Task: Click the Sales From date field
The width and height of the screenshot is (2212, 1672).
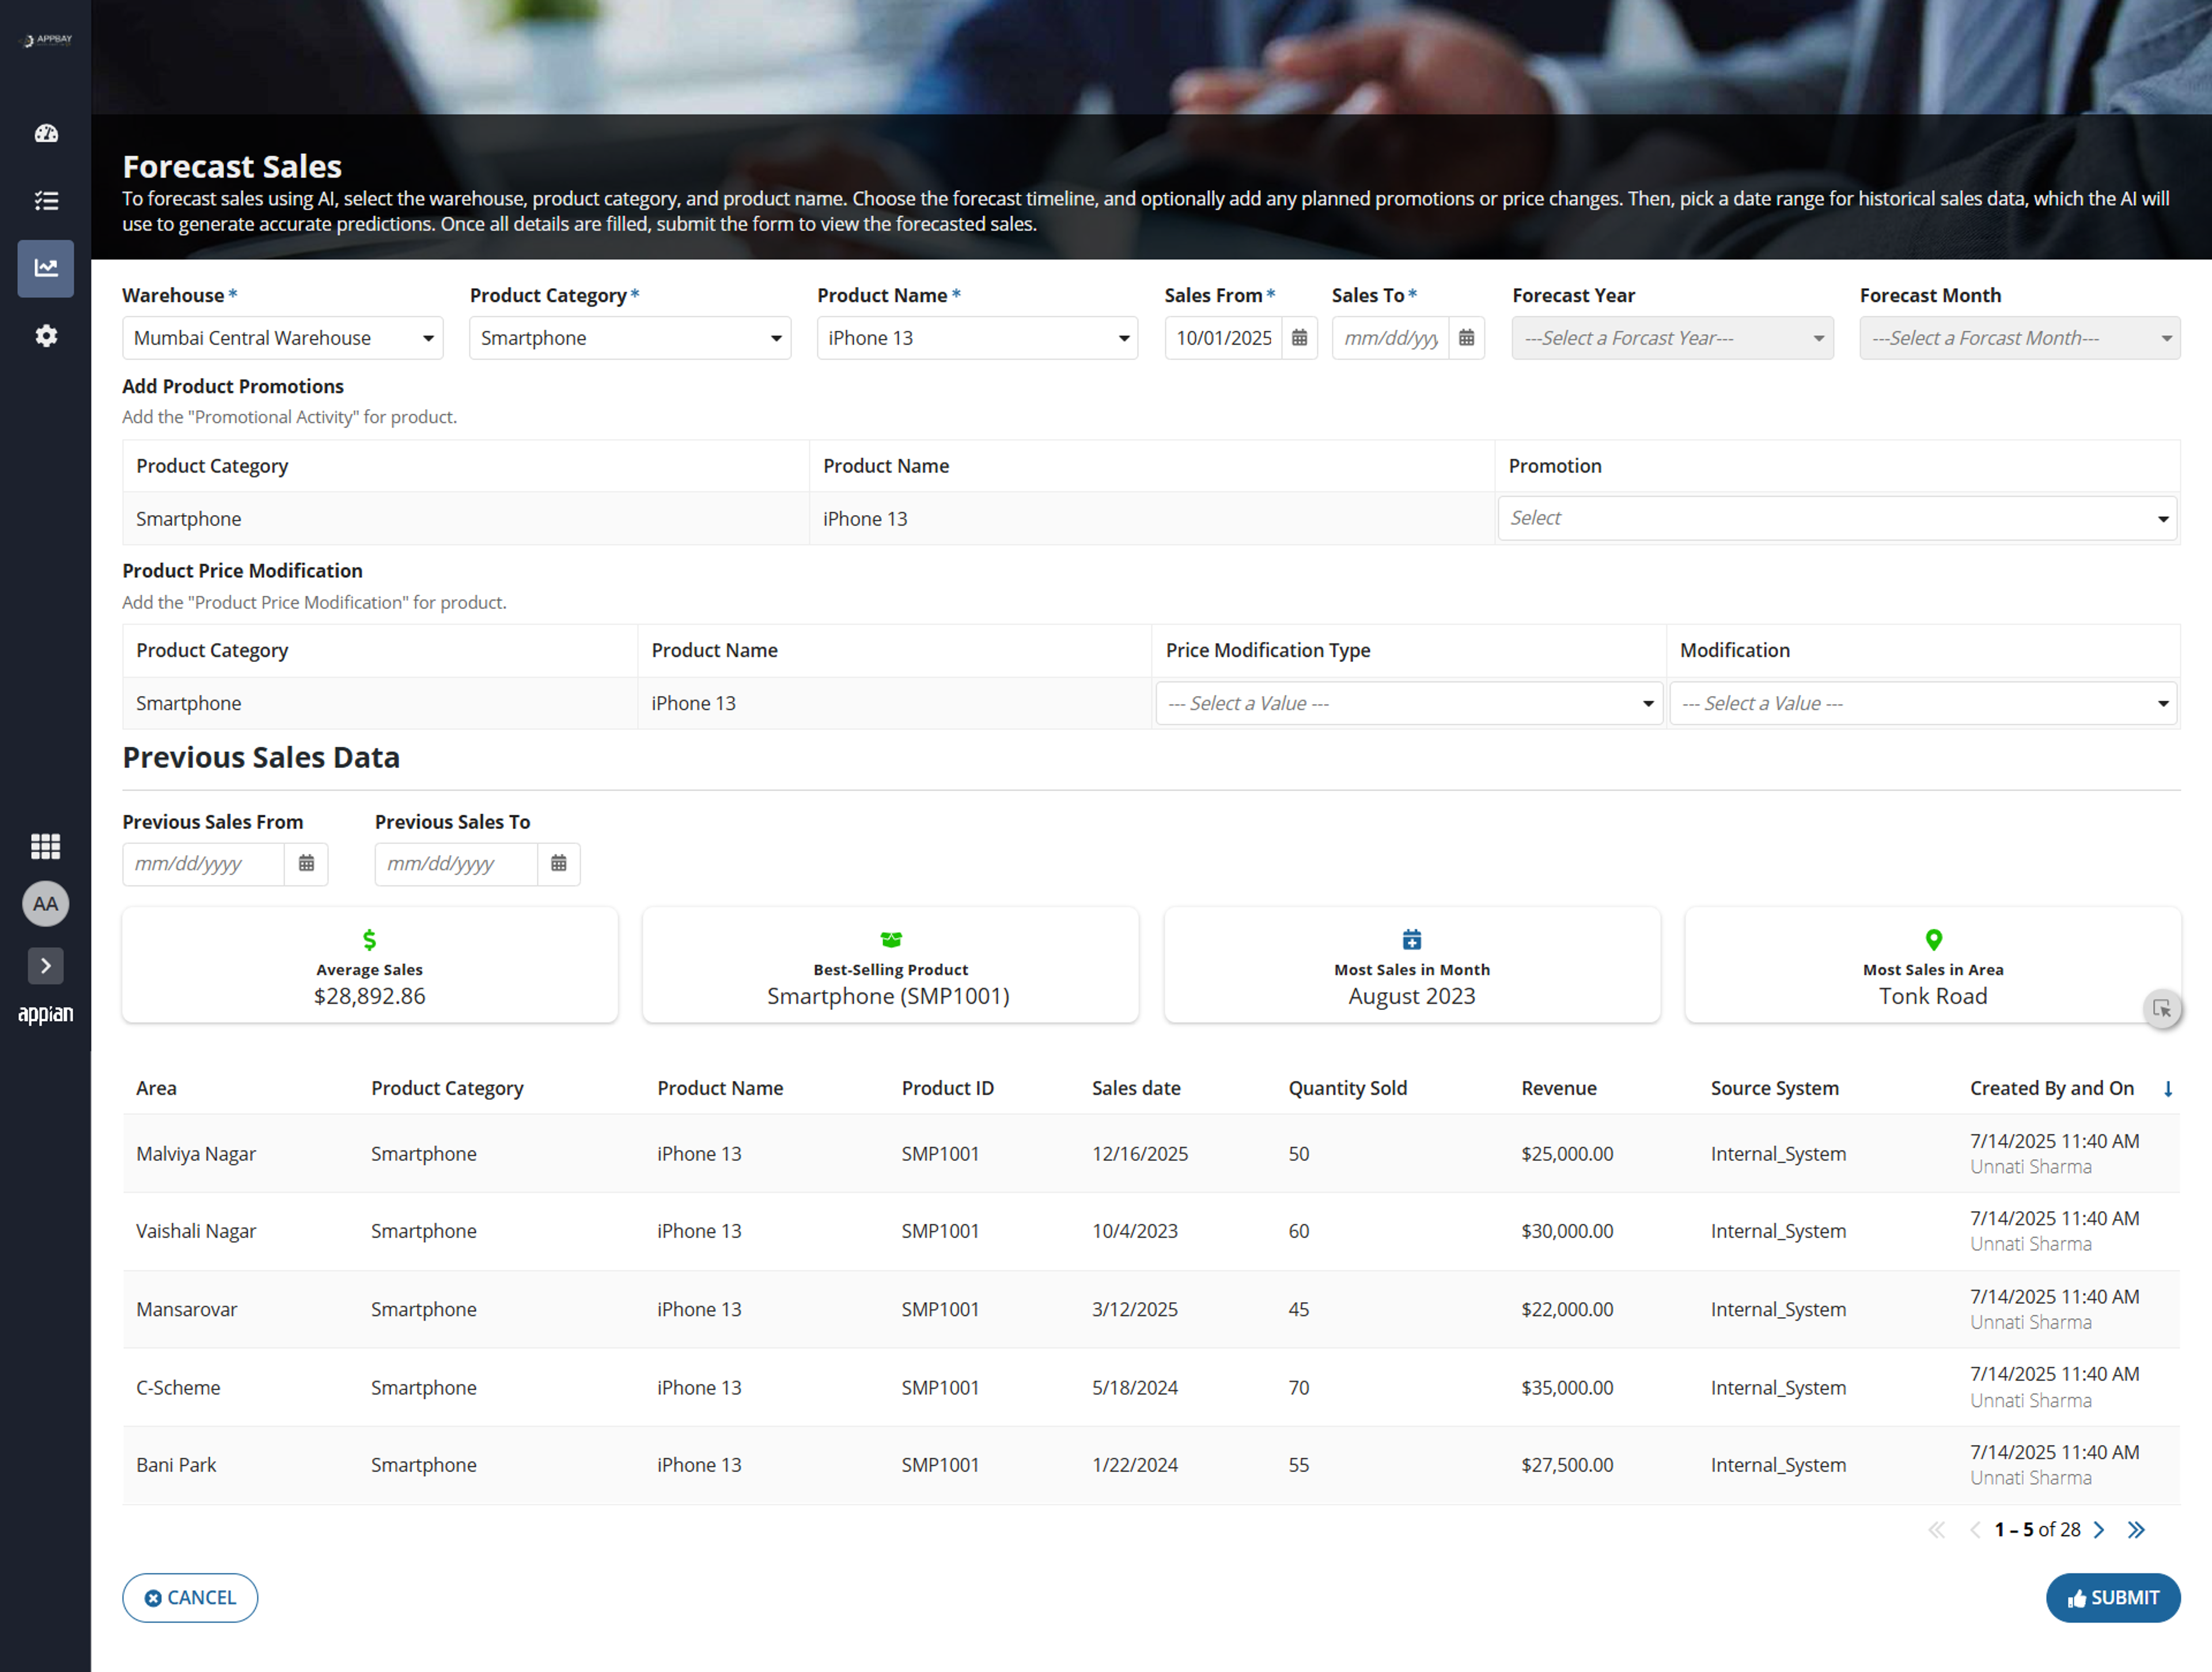Action: click(x=1224, y=338)
